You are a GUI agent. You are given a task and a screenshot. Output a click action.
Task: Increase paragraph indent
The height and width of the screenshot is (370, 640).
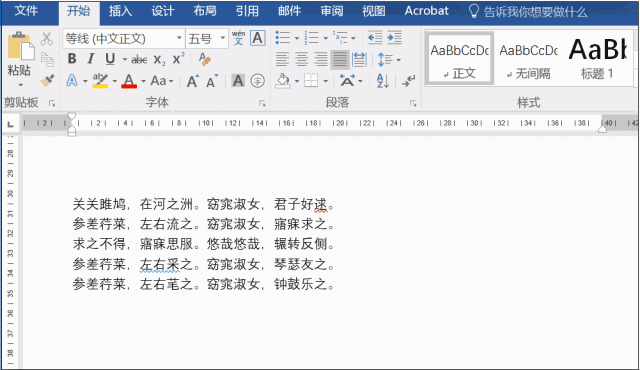point(394,38)
